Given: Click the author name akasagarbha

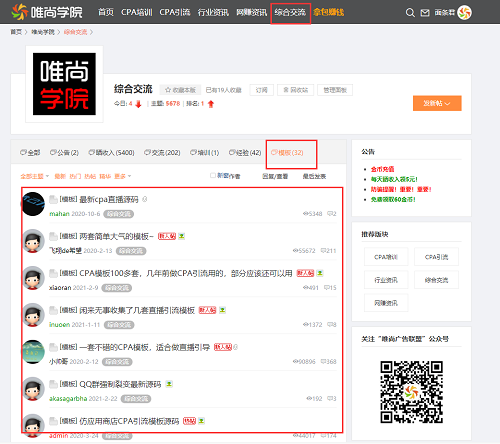Looking at the screenshot, I should point(68,399).
